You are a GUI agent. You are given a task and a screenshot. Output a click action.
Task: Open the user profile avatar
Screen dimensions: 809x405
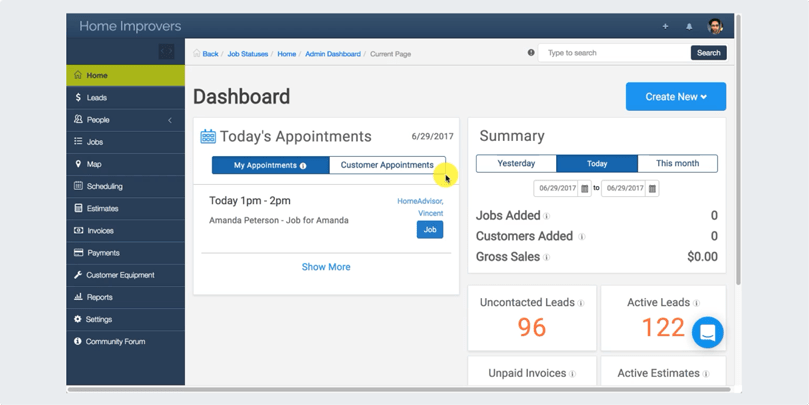pyautogui.click(x=716, y=26)
